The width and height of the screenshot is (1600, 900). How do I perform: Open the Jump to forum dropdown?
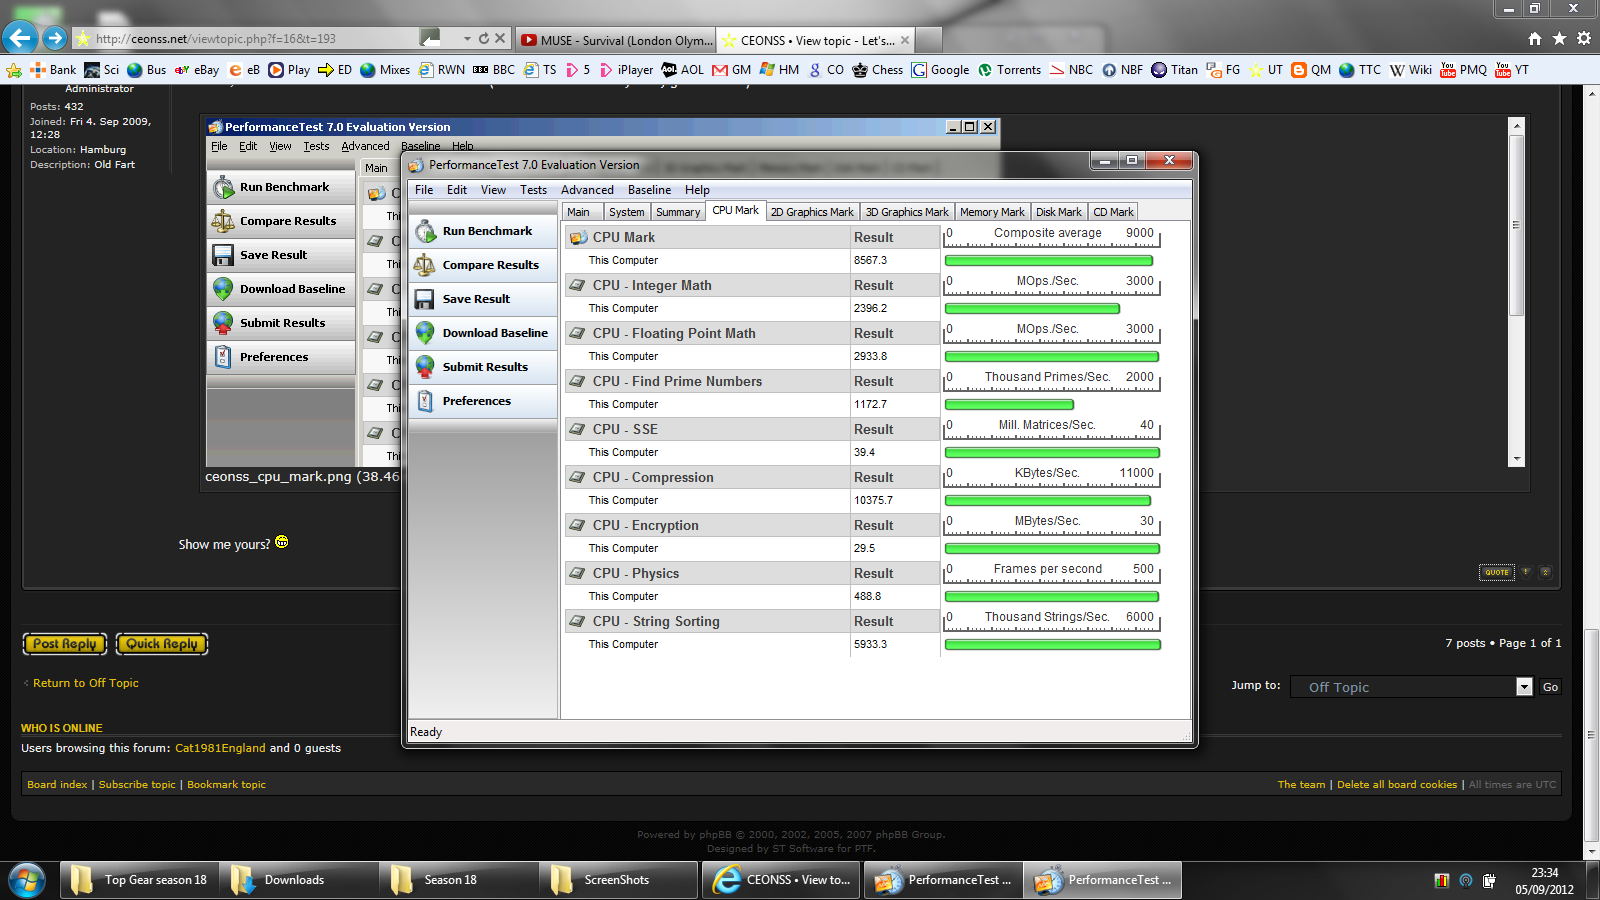(x=1523, y=687)
